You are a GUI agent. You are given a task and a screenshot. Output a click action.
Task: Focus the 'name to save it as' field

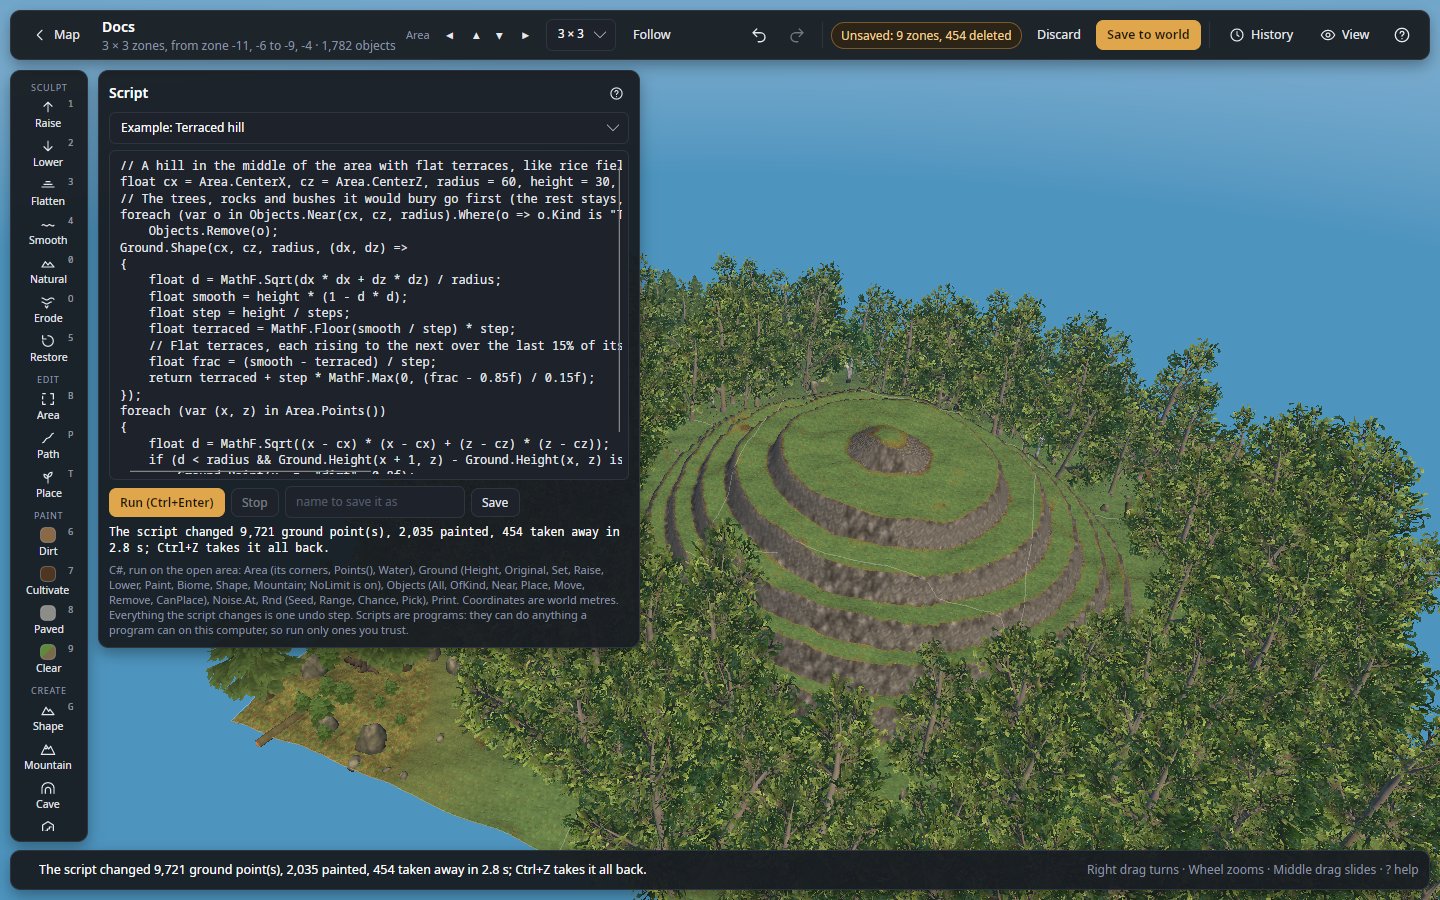375,503
